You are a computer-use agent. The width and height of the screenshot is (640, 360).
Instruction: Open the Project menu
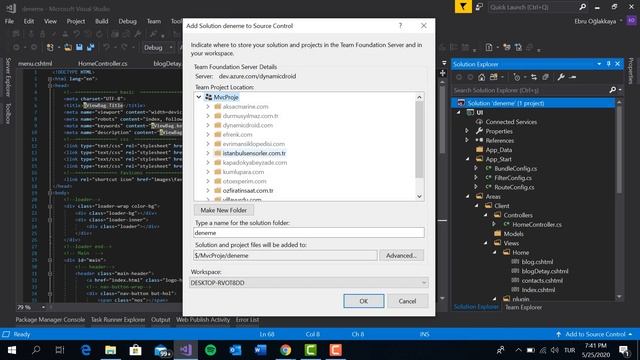pos(76,21)
